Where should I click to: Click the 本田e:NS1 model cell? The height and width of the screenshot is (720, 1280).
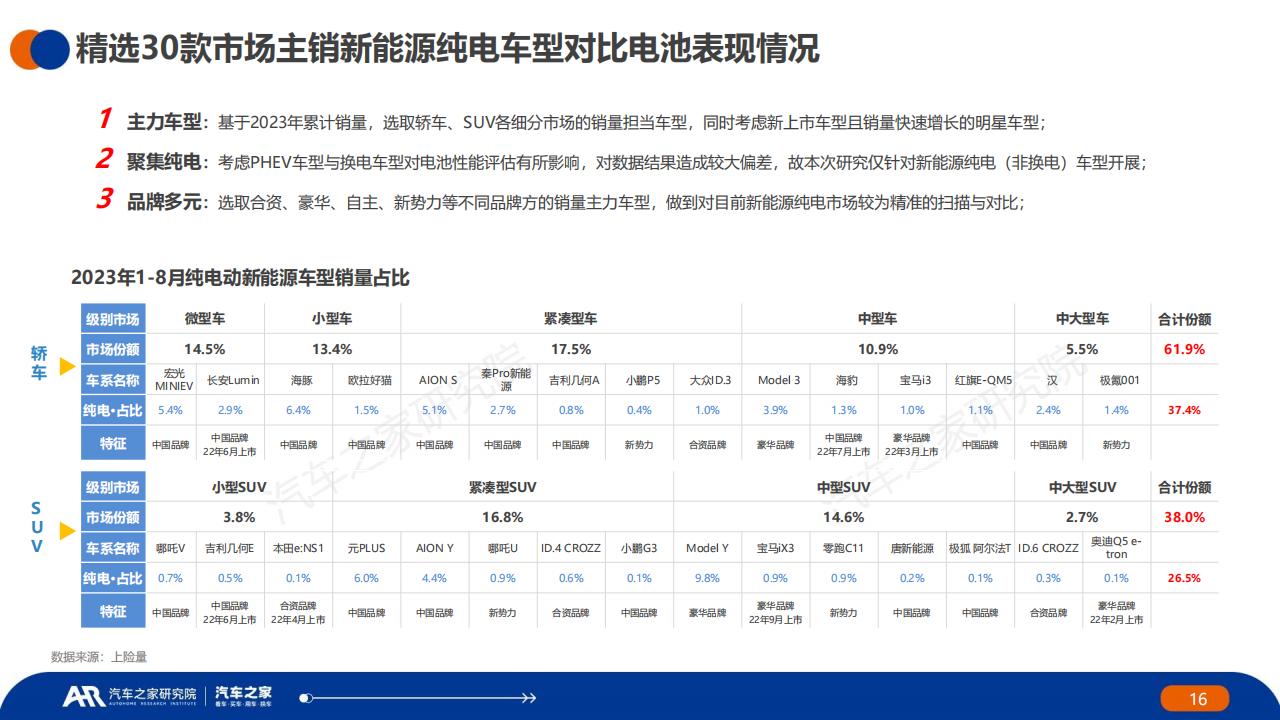click(x=298, y=548)
